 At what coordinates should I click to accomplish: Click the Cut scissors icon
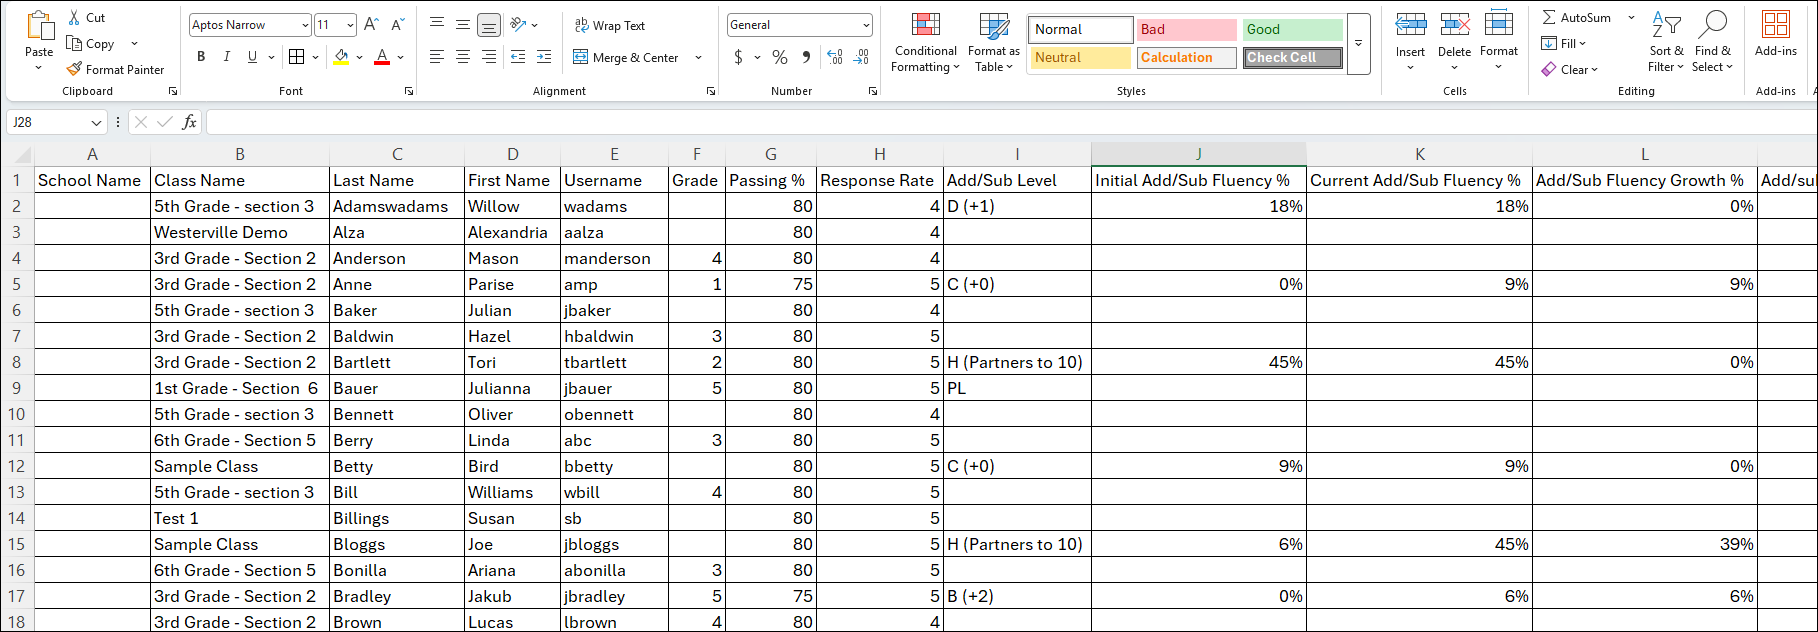coord(74,18)
